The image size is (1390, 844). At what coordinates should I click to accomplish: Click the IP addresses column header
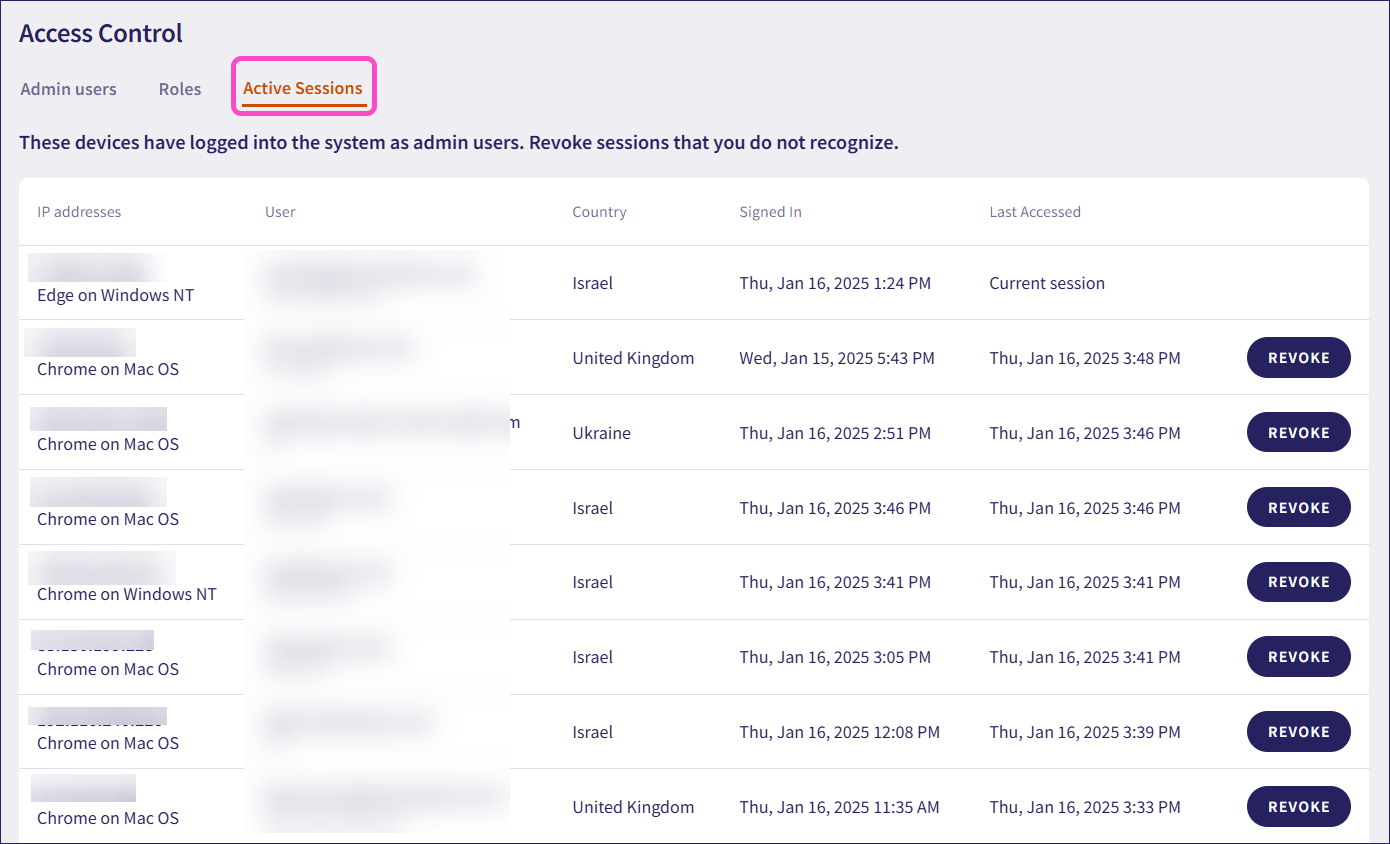tap(79, 212)
